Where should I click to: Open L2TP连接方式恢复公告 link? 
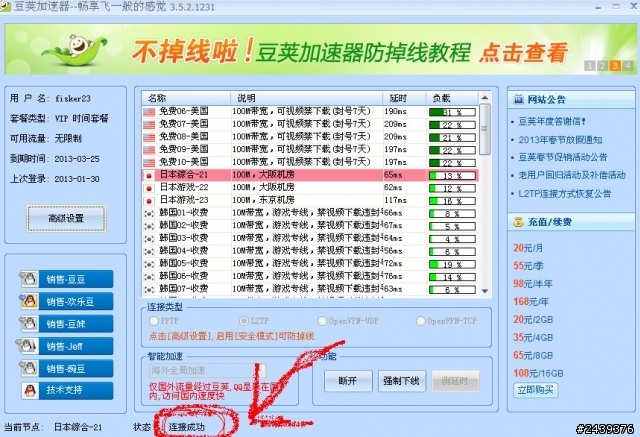(x=565, y=193)
